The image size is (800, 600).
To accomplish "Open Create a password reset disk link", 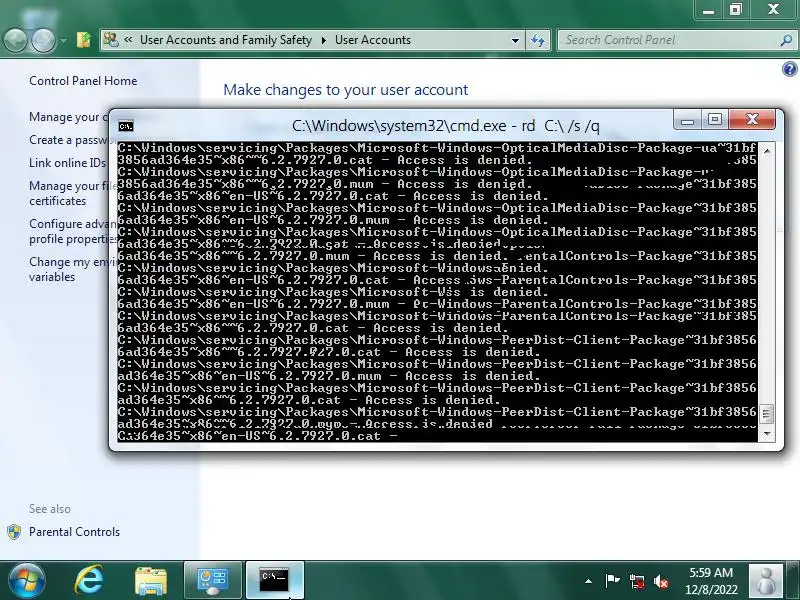I will pyautogui.click(x=68, y=140).
